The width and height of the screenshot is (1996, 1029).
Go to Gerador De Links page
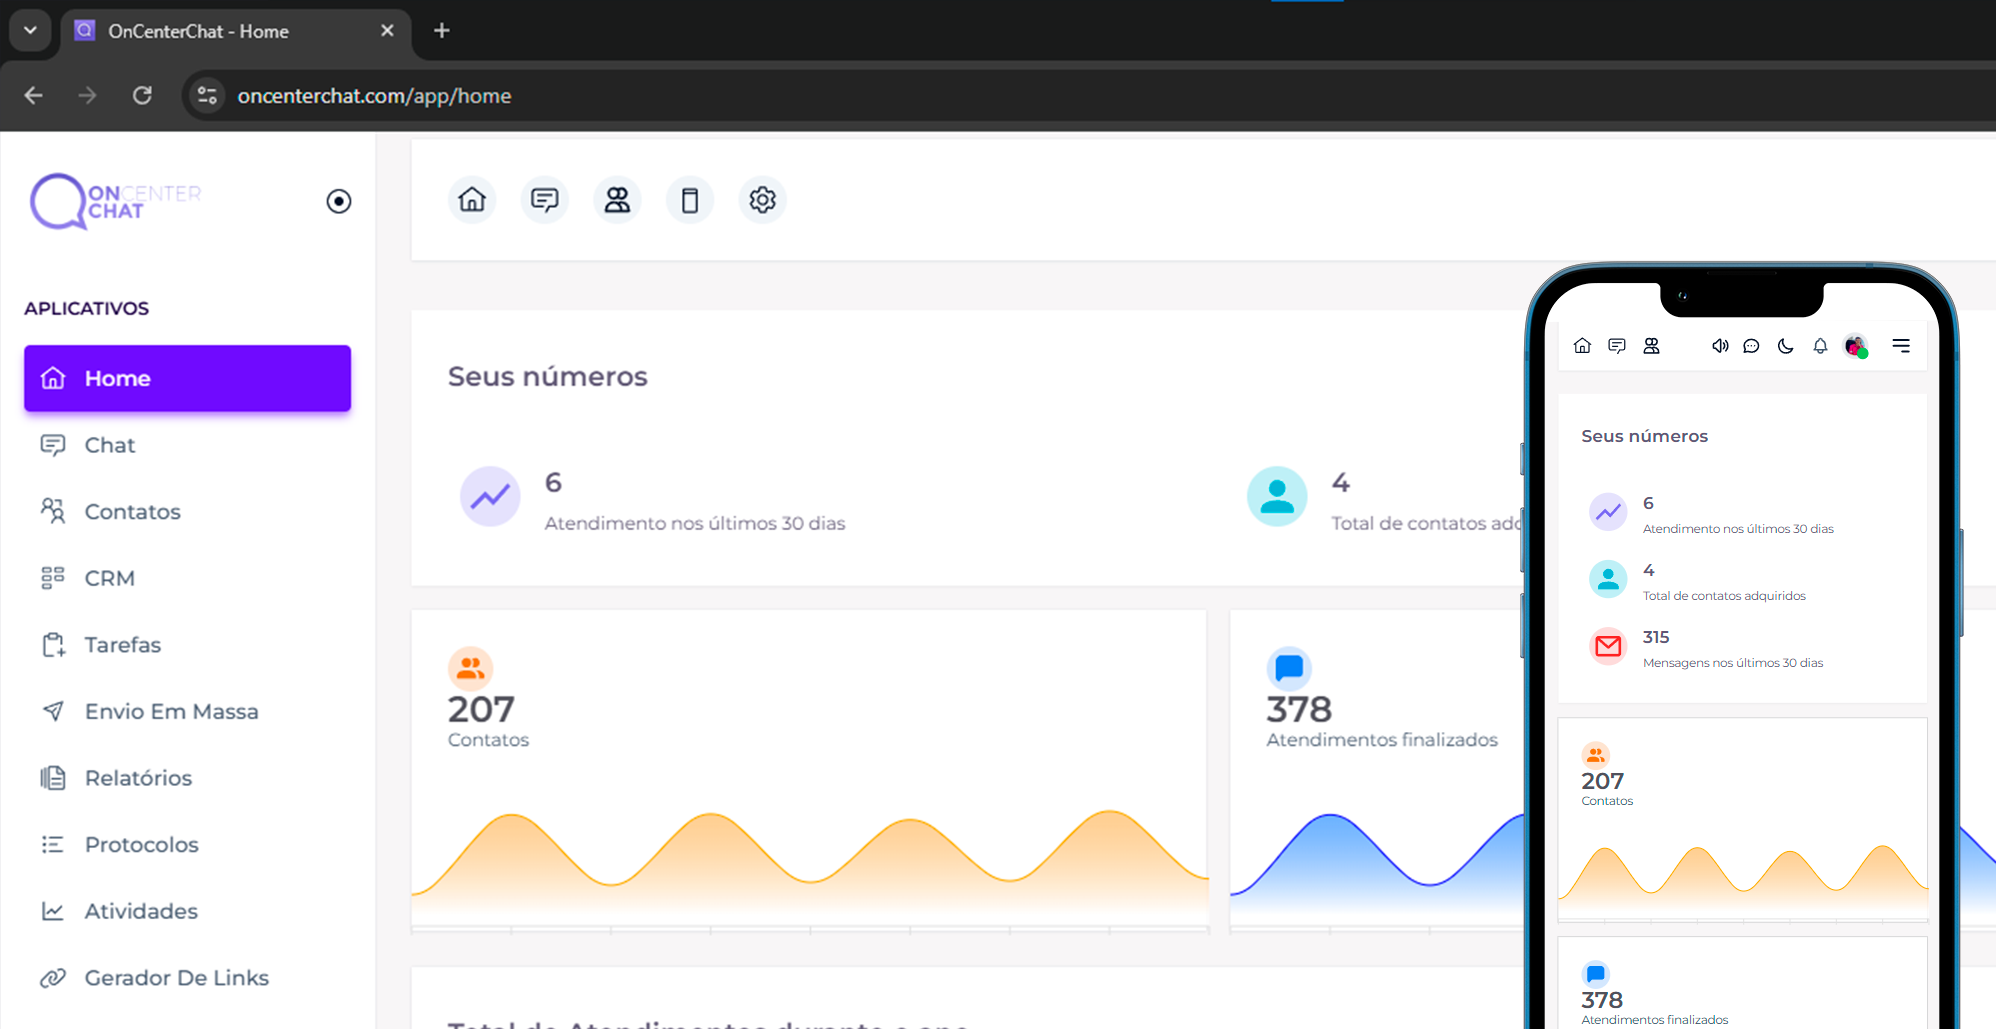click(176, 977)
